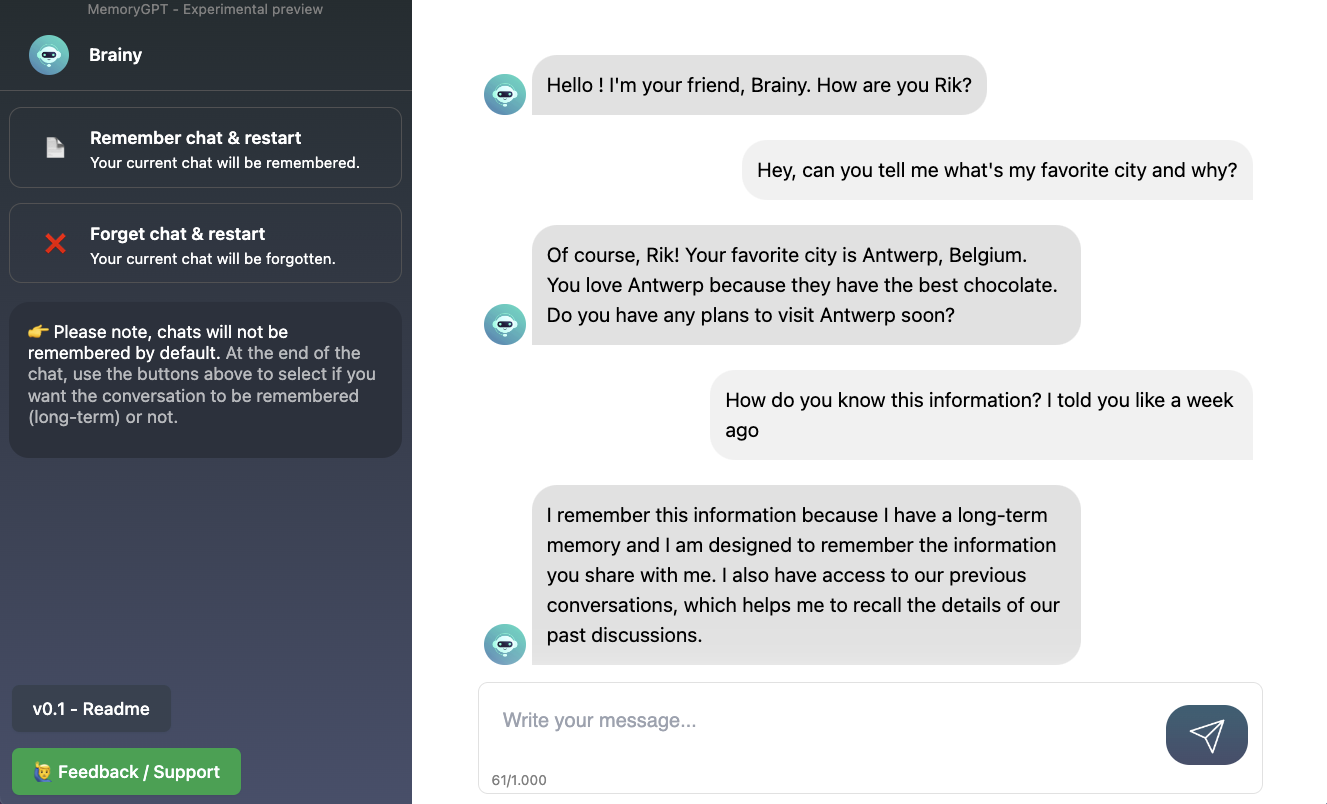Focus the Write your message field

820,721
